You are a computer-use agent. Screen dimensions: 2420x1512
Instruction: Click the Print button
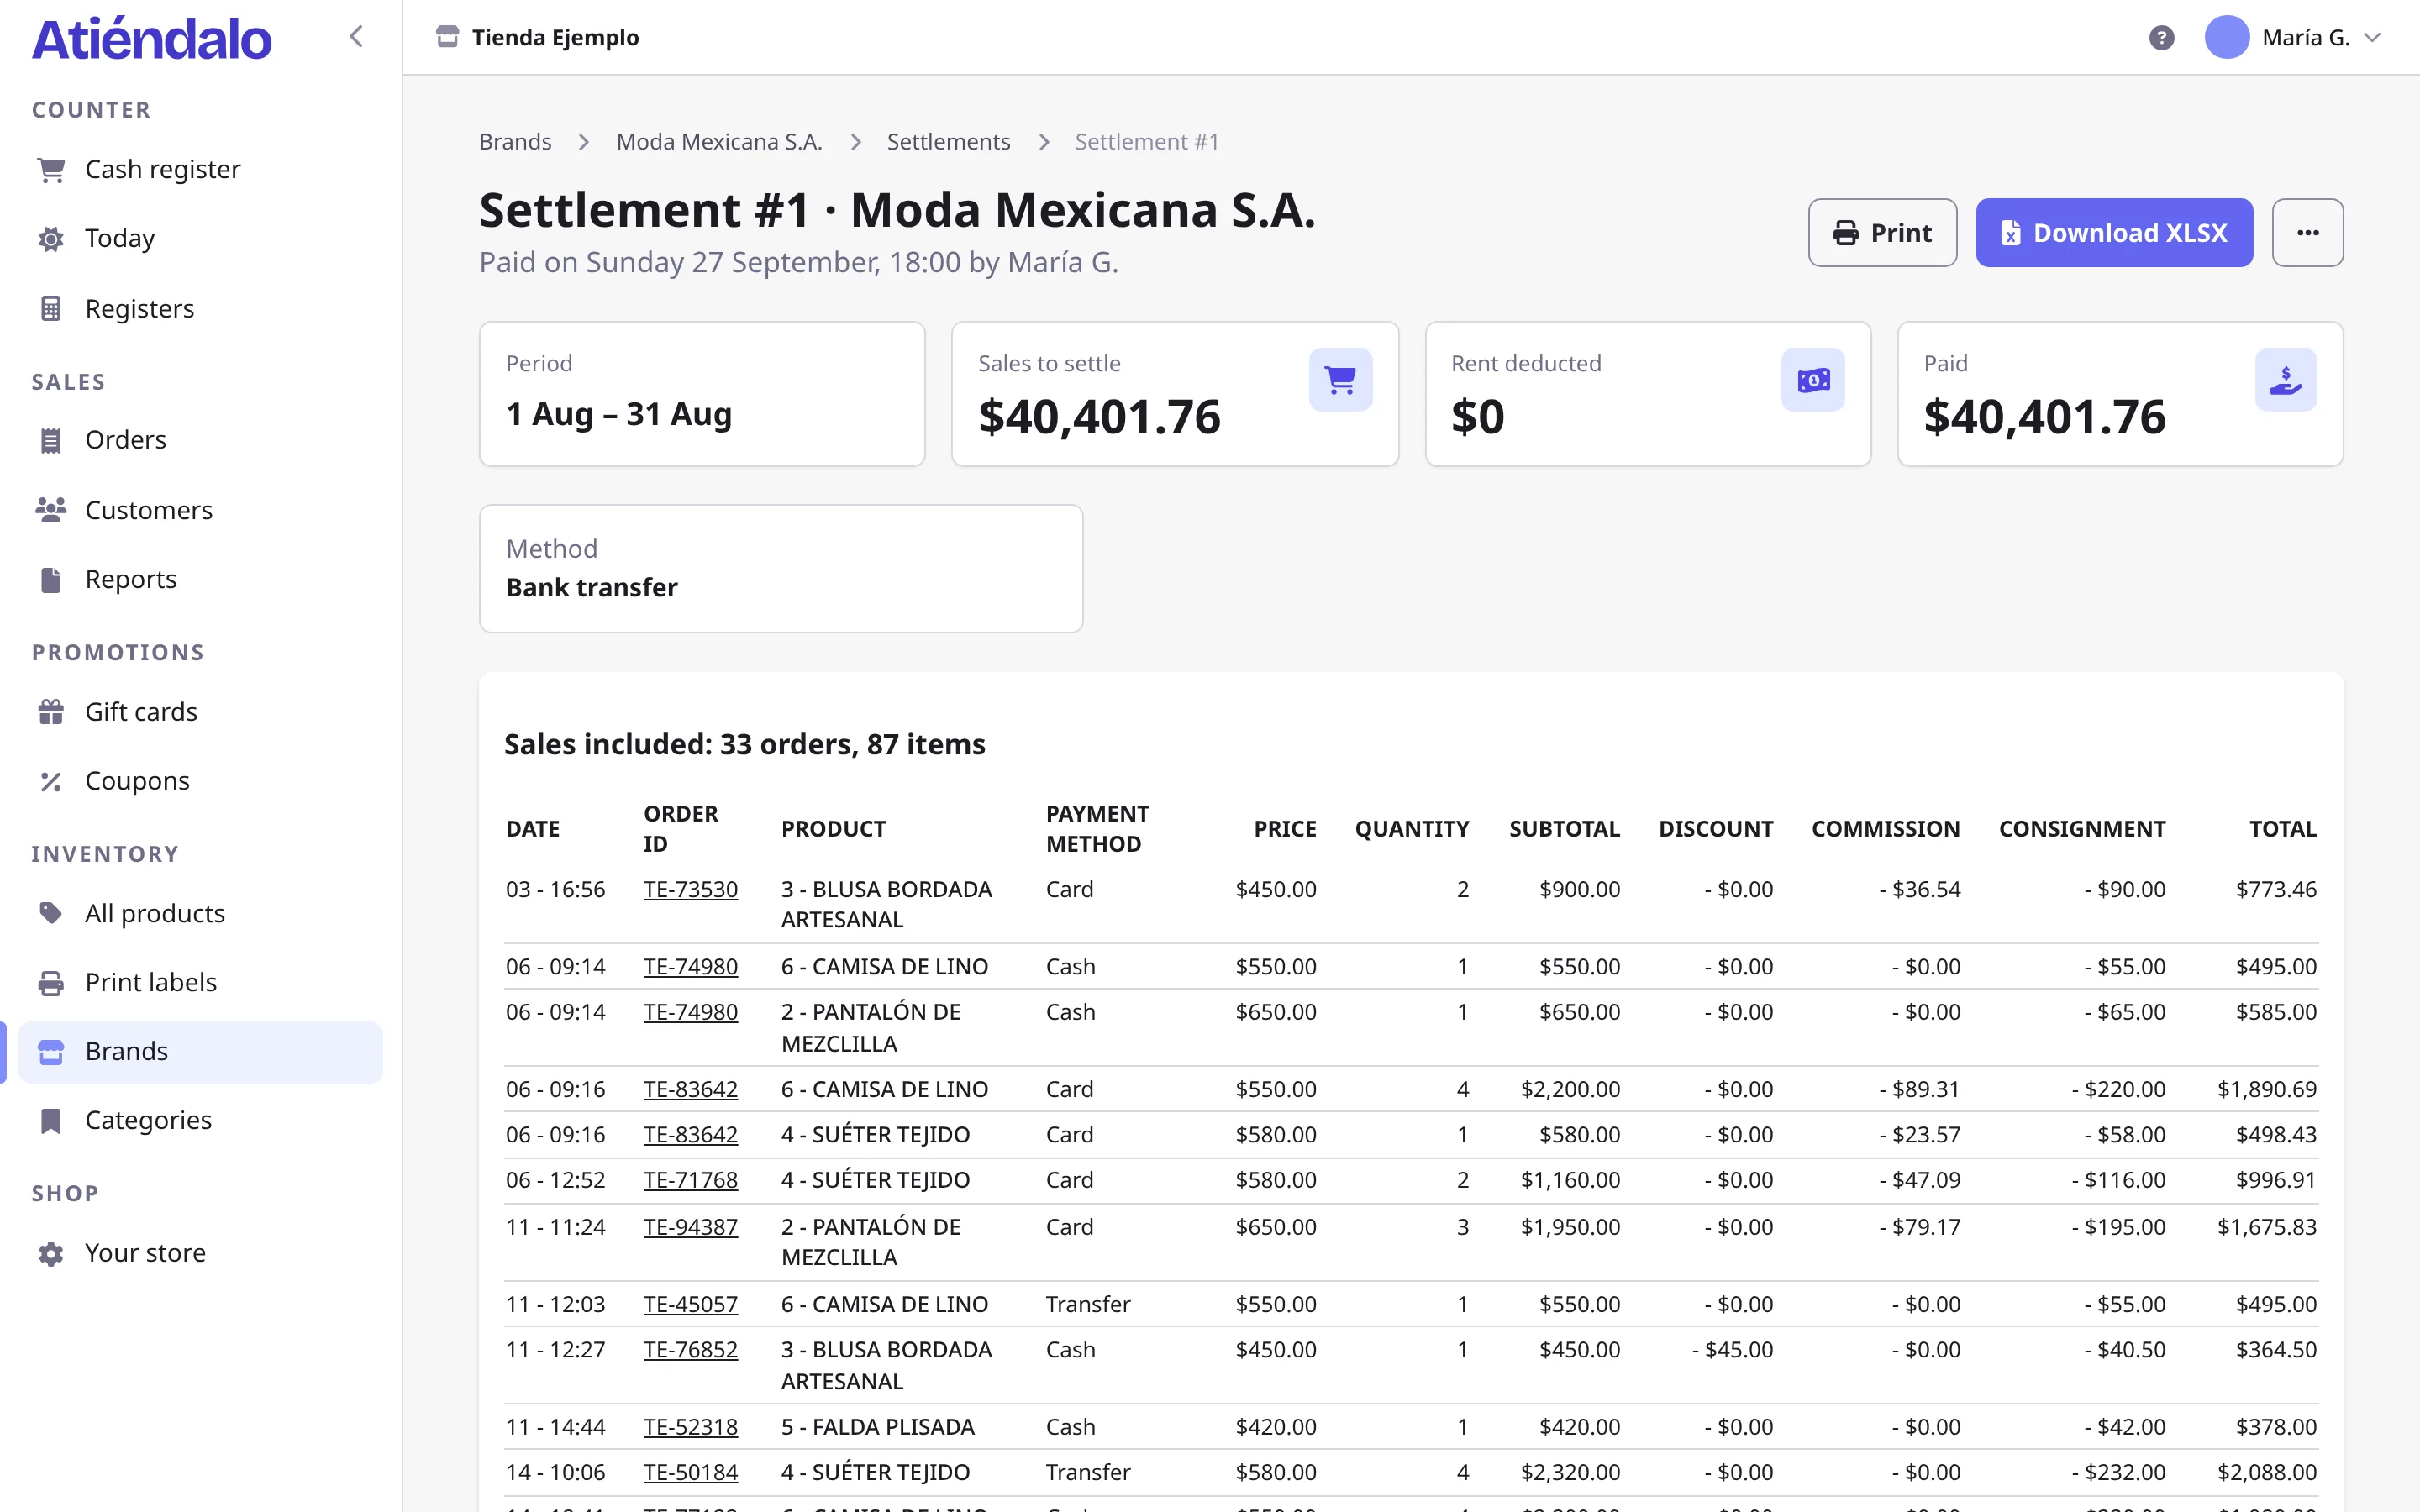click(1882, 233)
